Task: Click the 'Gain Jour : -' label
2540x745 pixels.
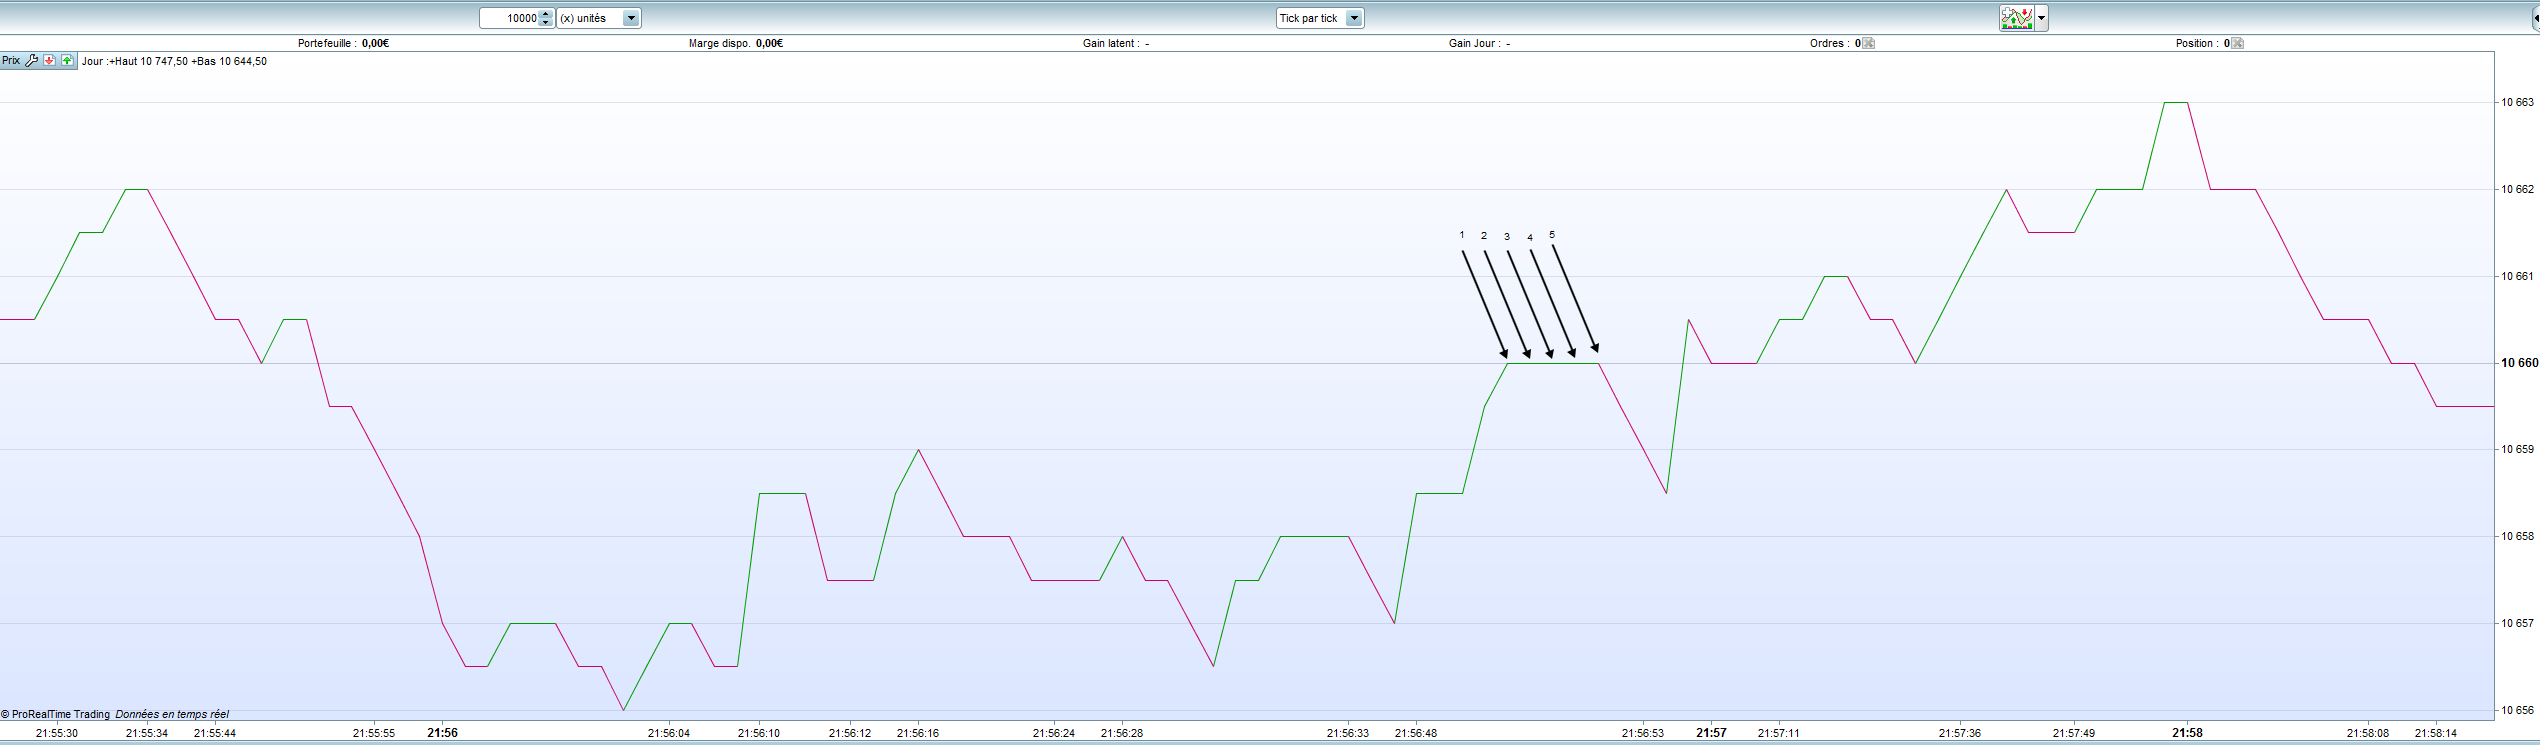Action: coord(1480,43)
